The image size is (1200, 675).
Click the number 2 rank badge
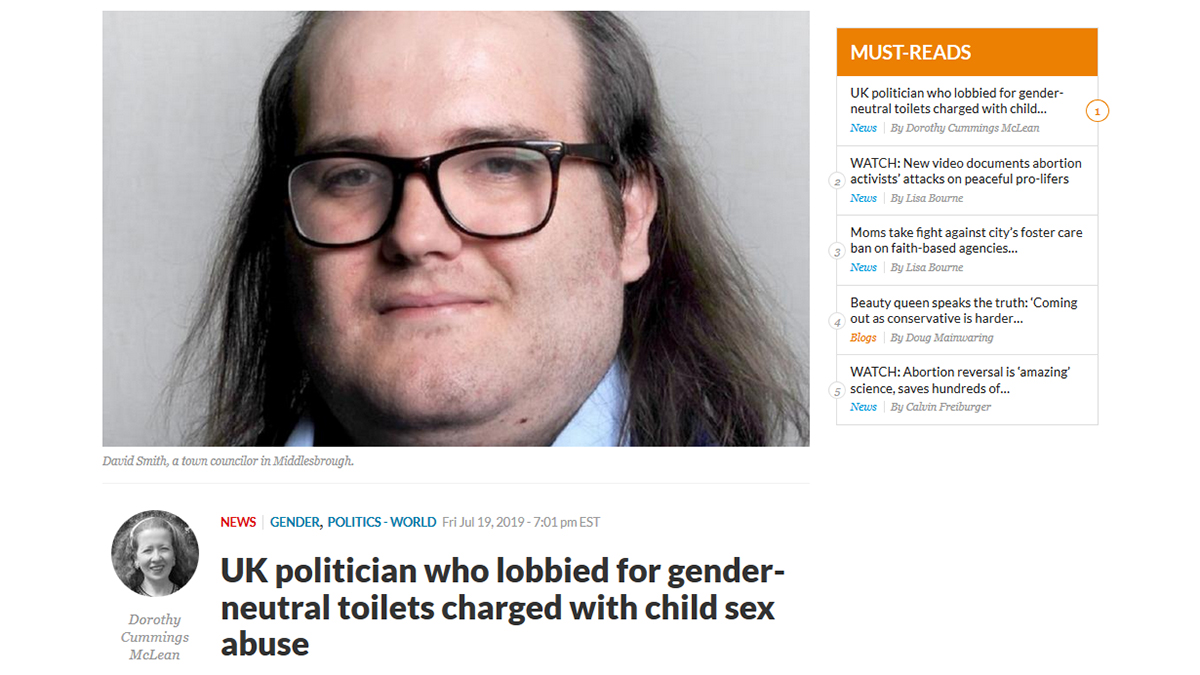(837, 182)
